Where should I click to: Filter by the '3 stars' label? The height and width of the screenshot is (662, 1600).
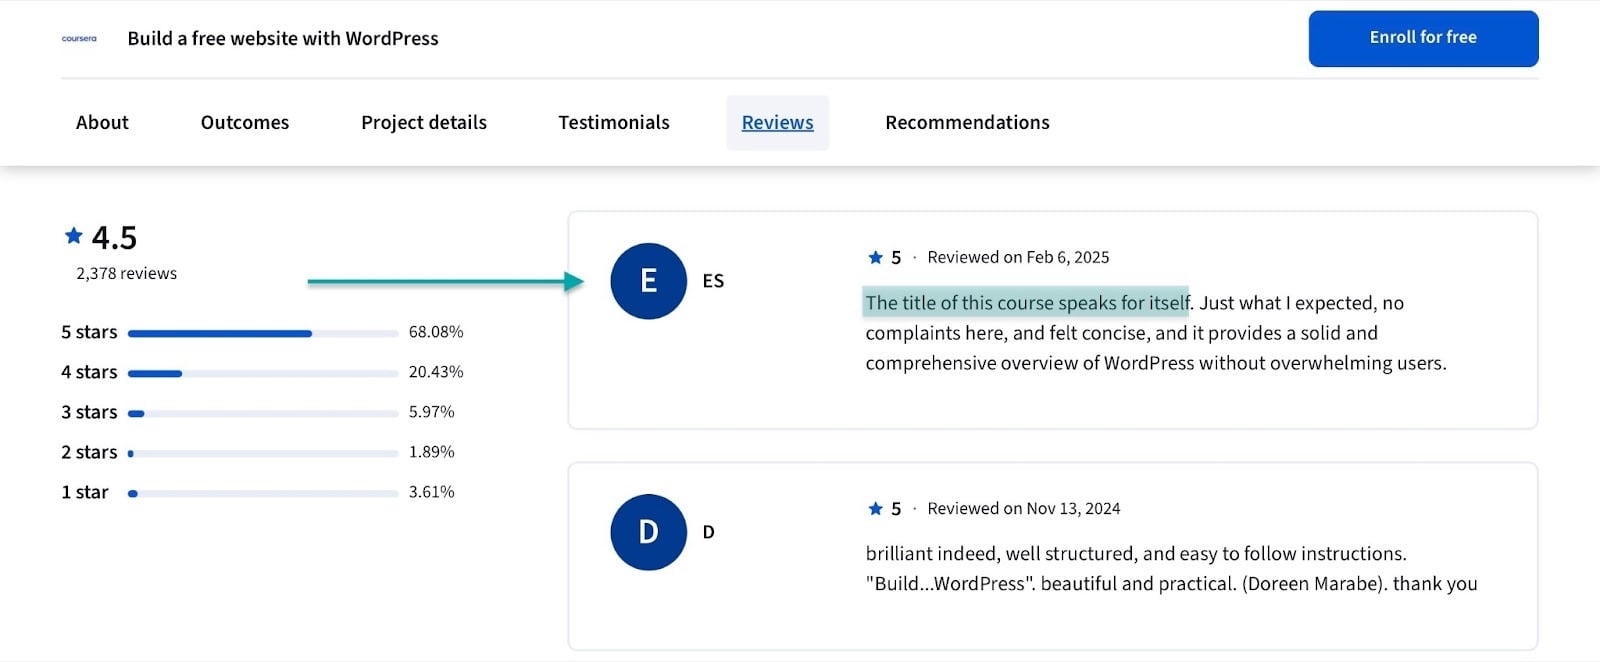click(89, 412)
